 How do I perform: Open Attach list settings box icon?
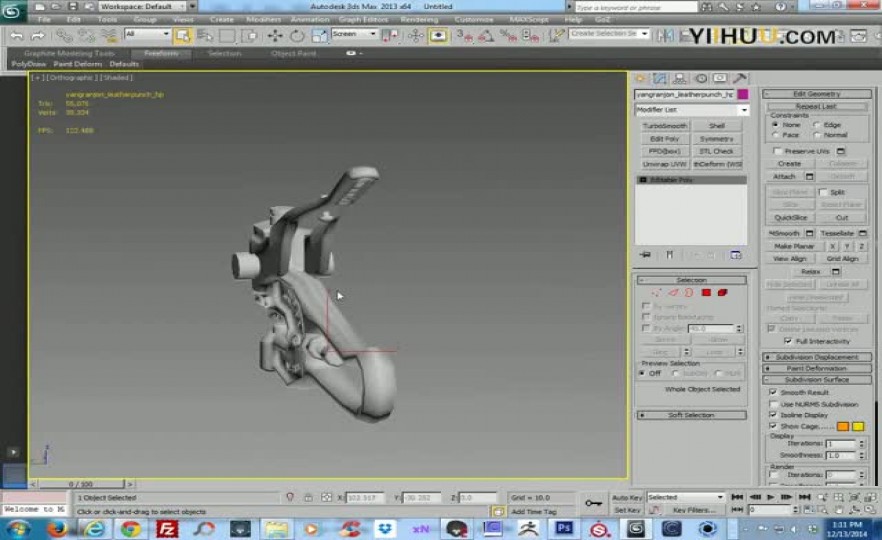(x=809, y=177)
